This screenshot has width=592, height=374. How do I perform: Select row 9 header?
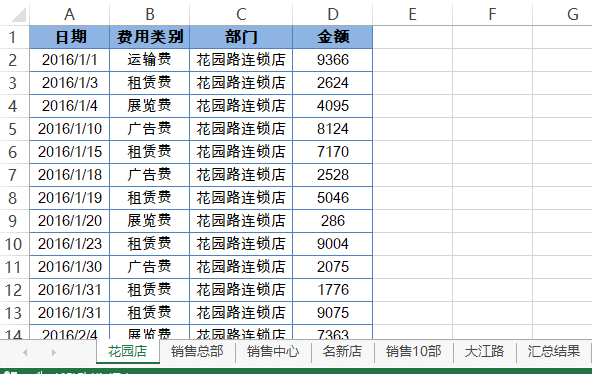click(14, 221)
